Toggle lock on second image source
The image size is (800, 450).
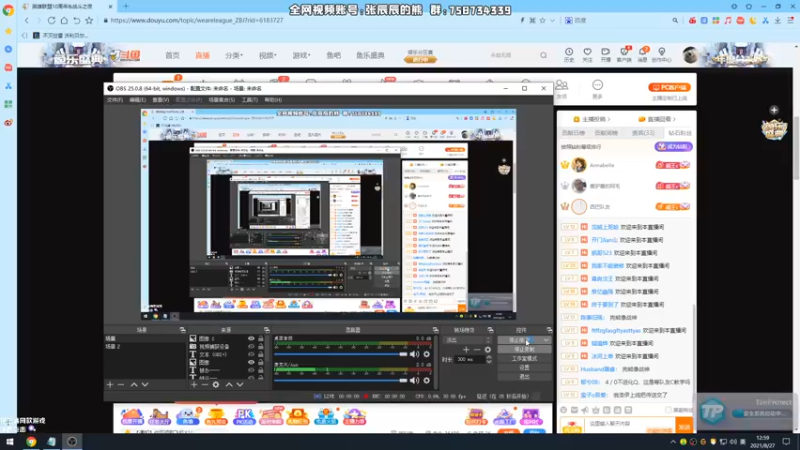(x=261, y=362)
